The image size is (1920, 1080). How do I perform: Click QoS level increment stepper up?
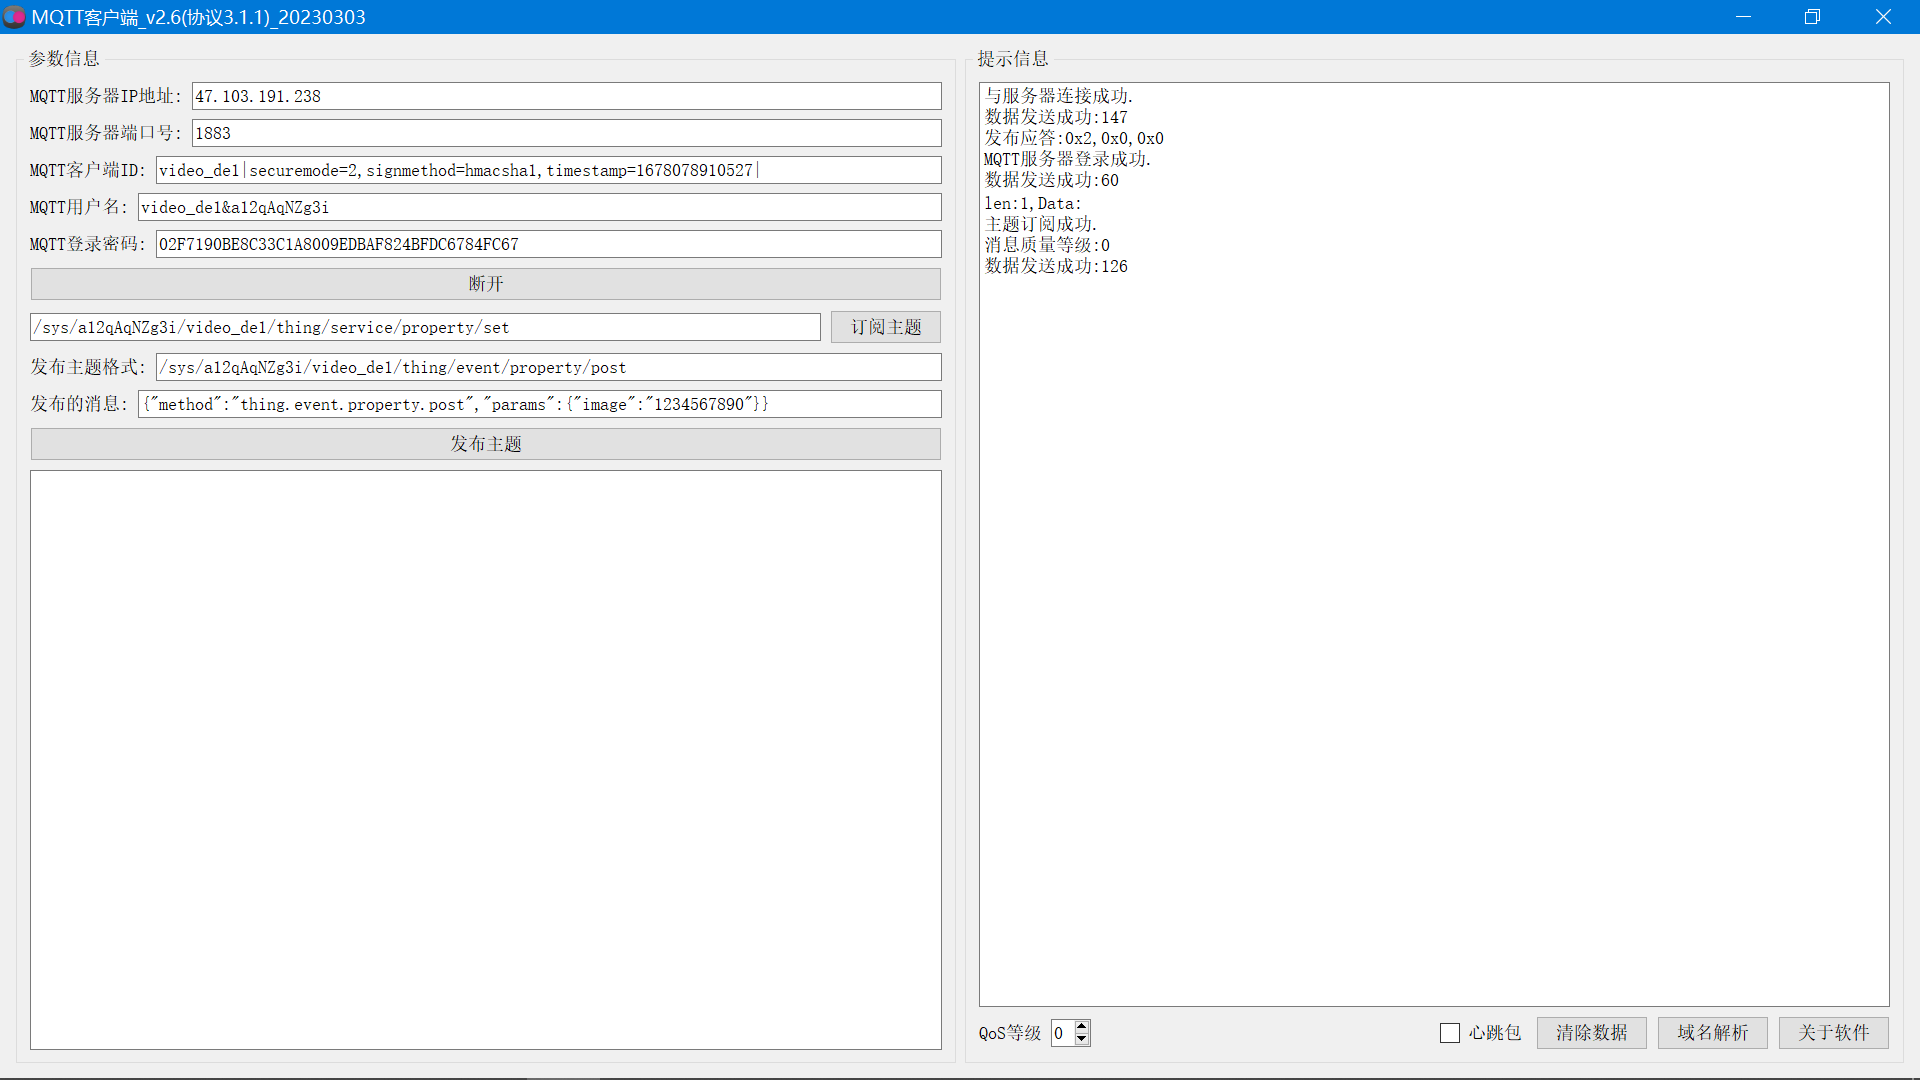point(1081,1027)
